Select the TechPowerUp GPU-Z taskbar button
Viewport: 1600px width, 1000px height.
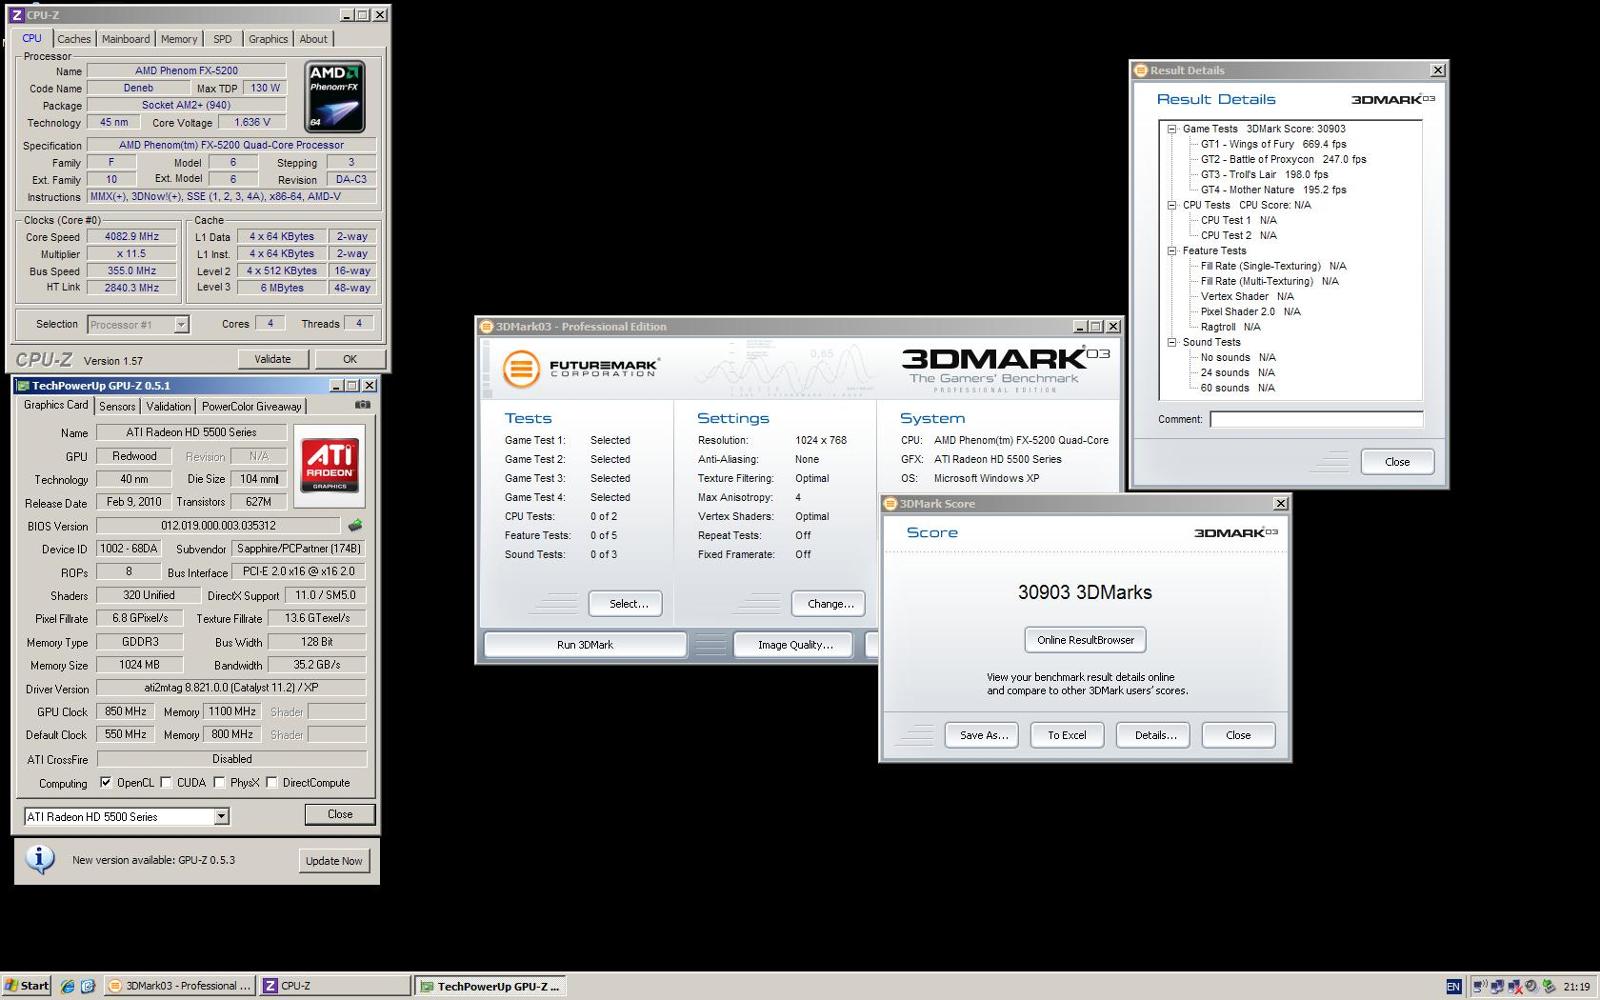[490, 986]
